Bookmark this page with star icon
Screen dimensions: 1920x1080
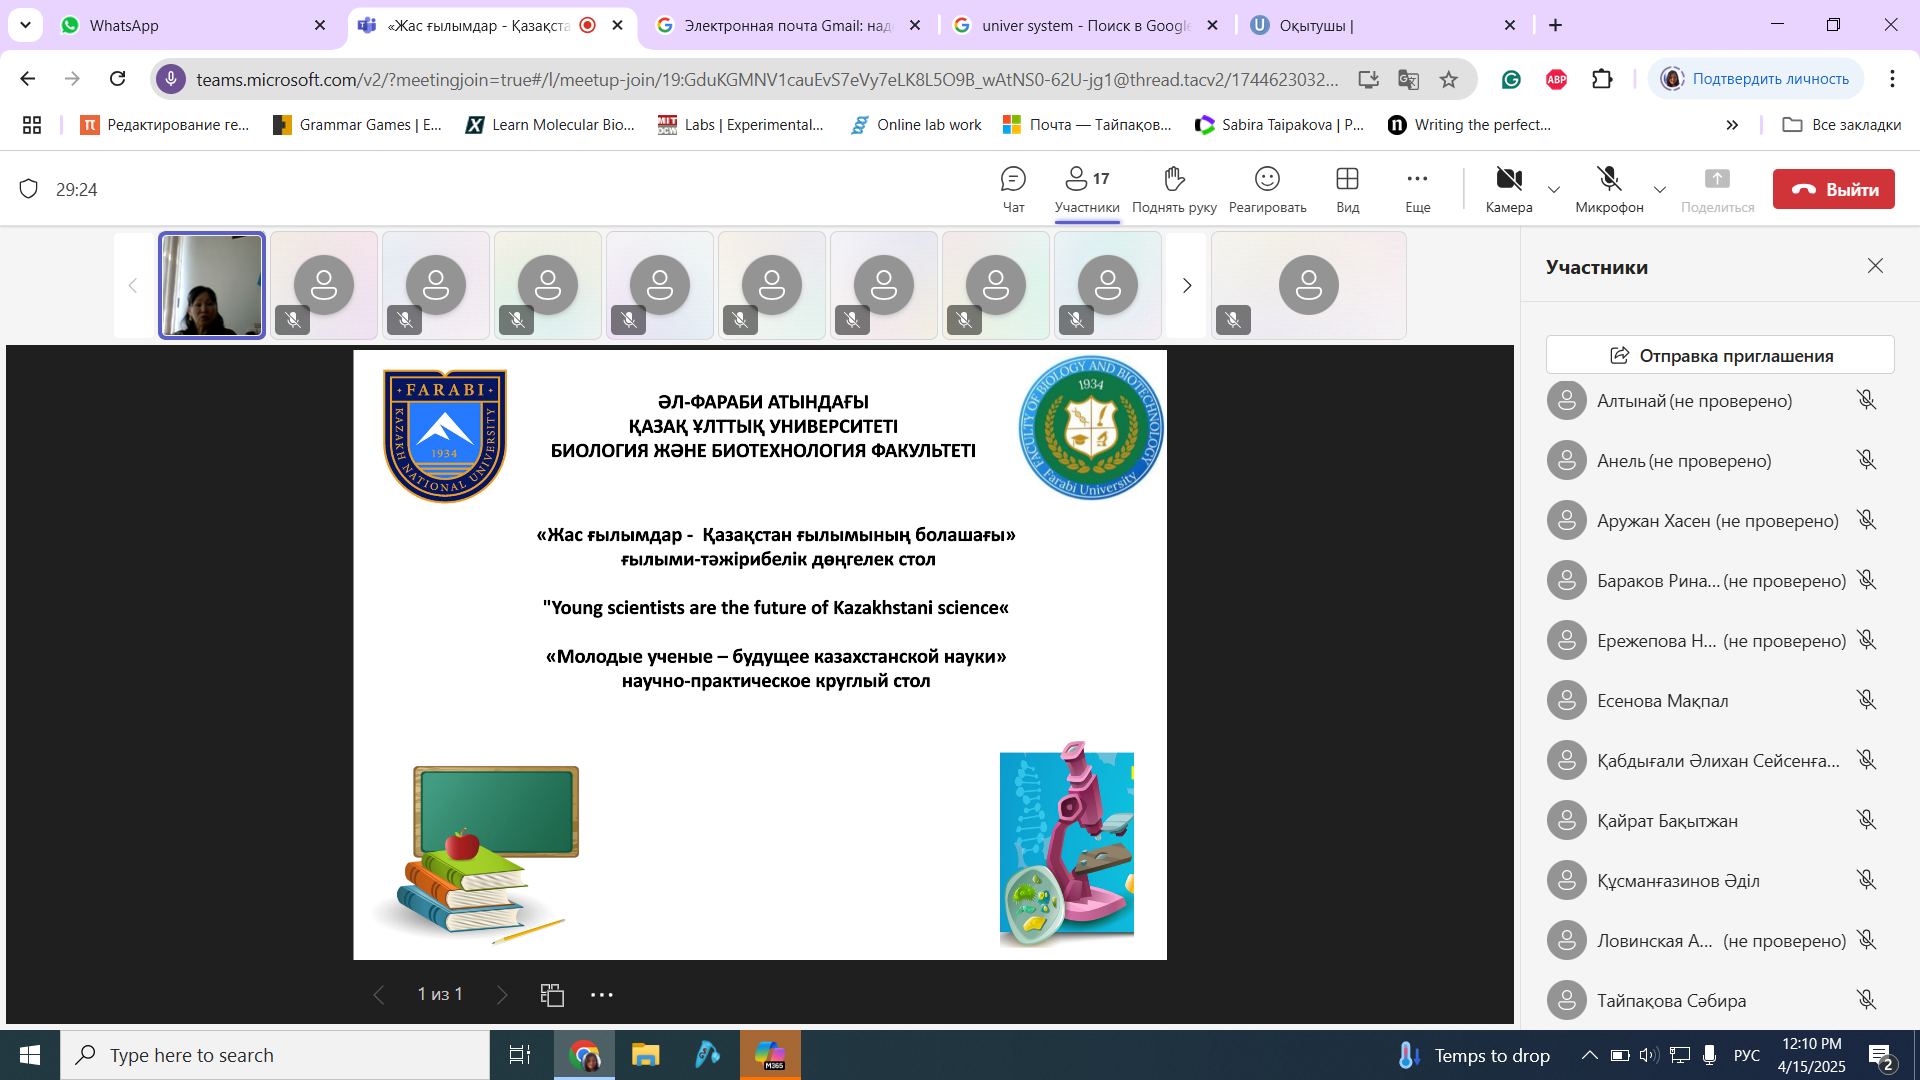point(1448,79)
